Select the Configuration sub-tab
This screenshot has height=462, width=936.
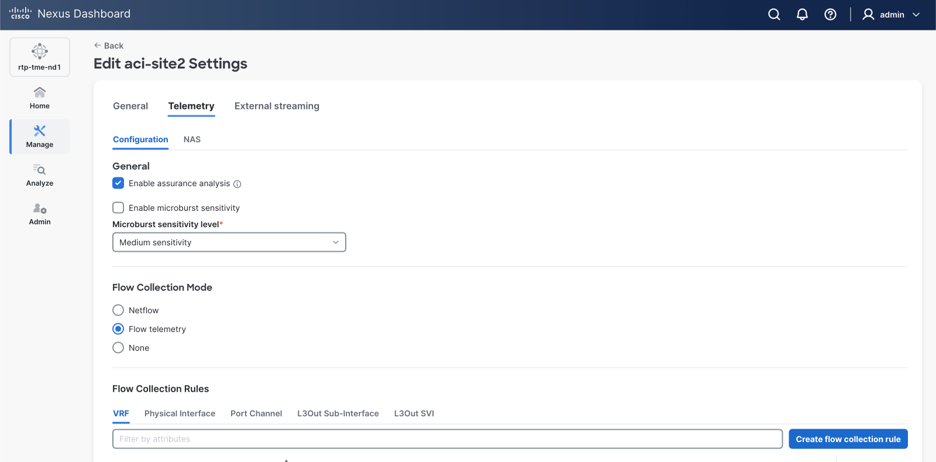[140, 139]
